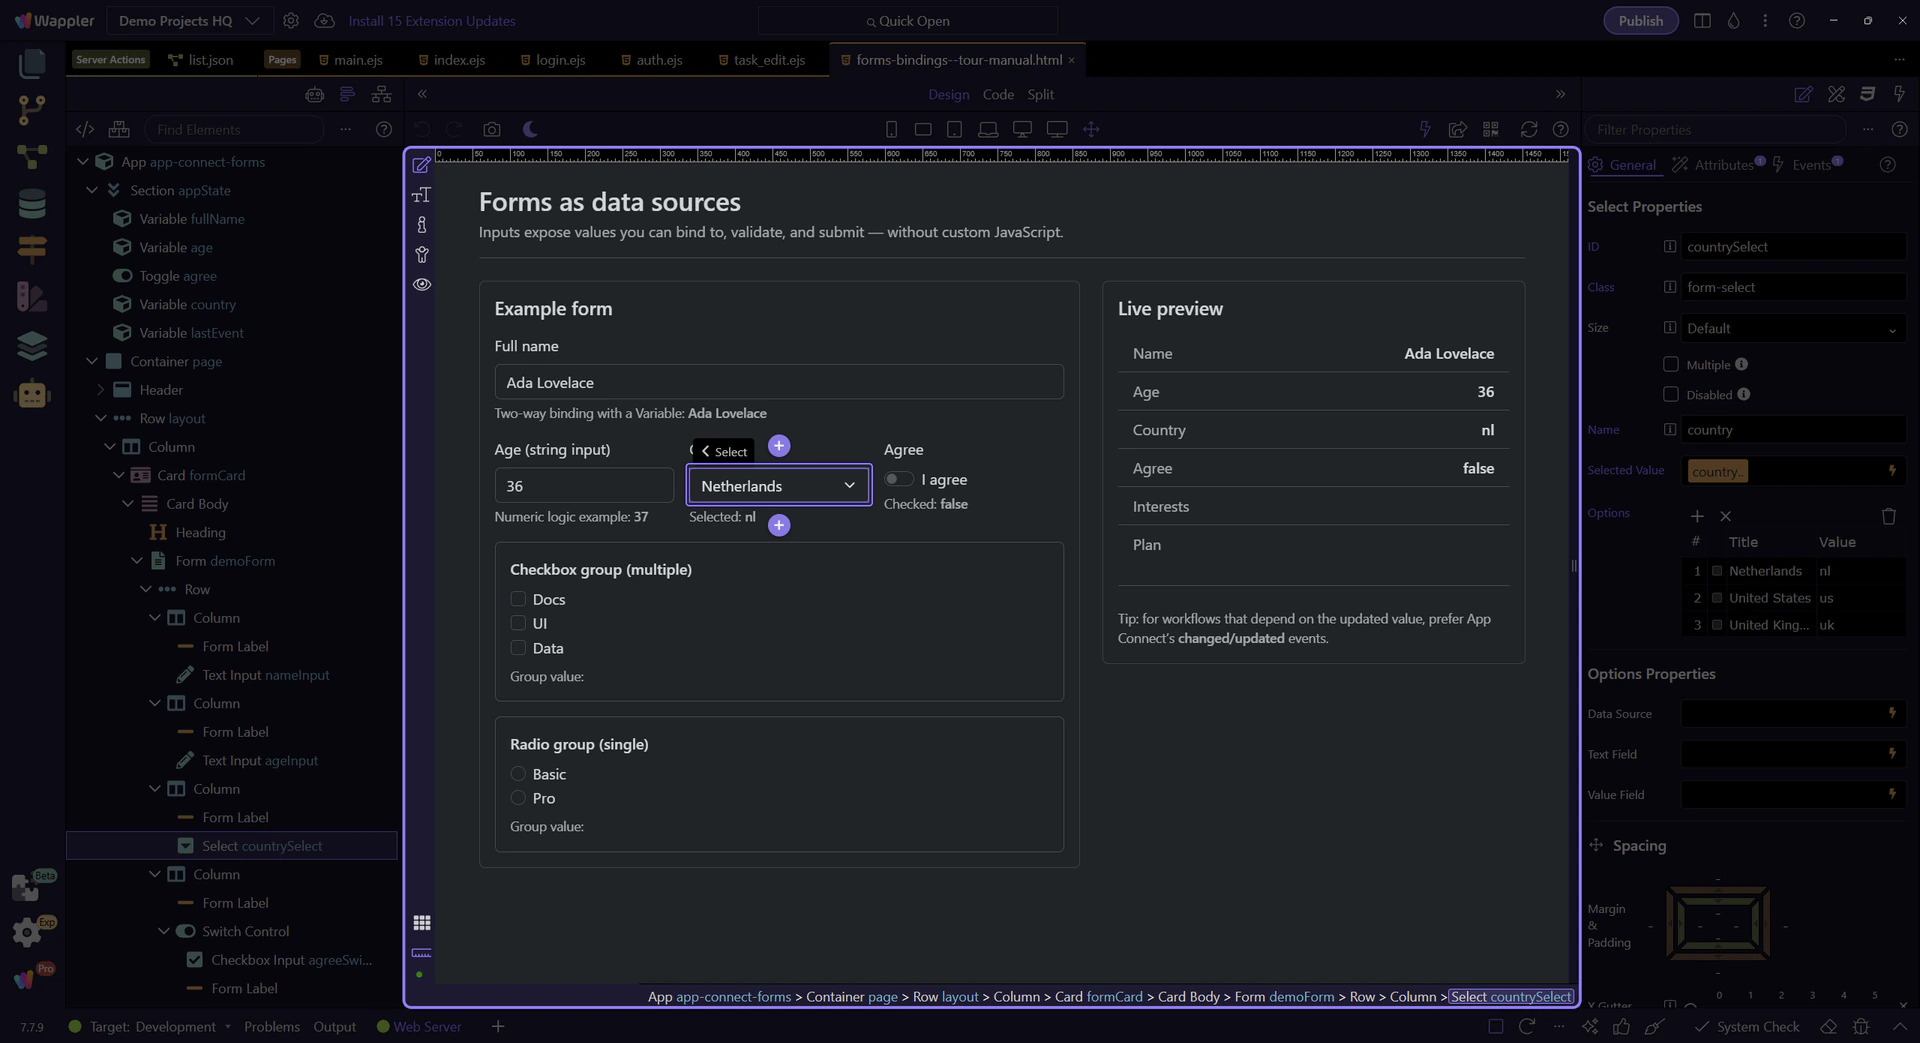This screenshot has width=1920, height=1043.
Task: Click the camera screenshot icon in toolbar
Action: [491, 129]
